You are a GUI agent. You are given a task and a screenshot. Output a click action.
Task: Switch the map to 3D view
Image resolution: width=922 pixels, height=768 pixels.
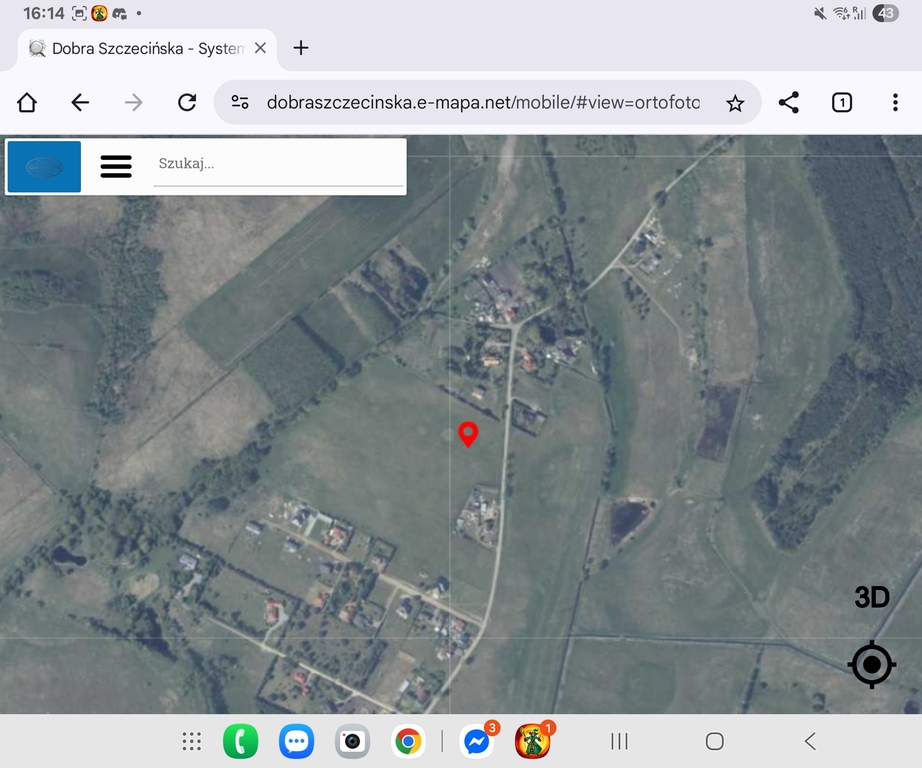tap(871, 598)
